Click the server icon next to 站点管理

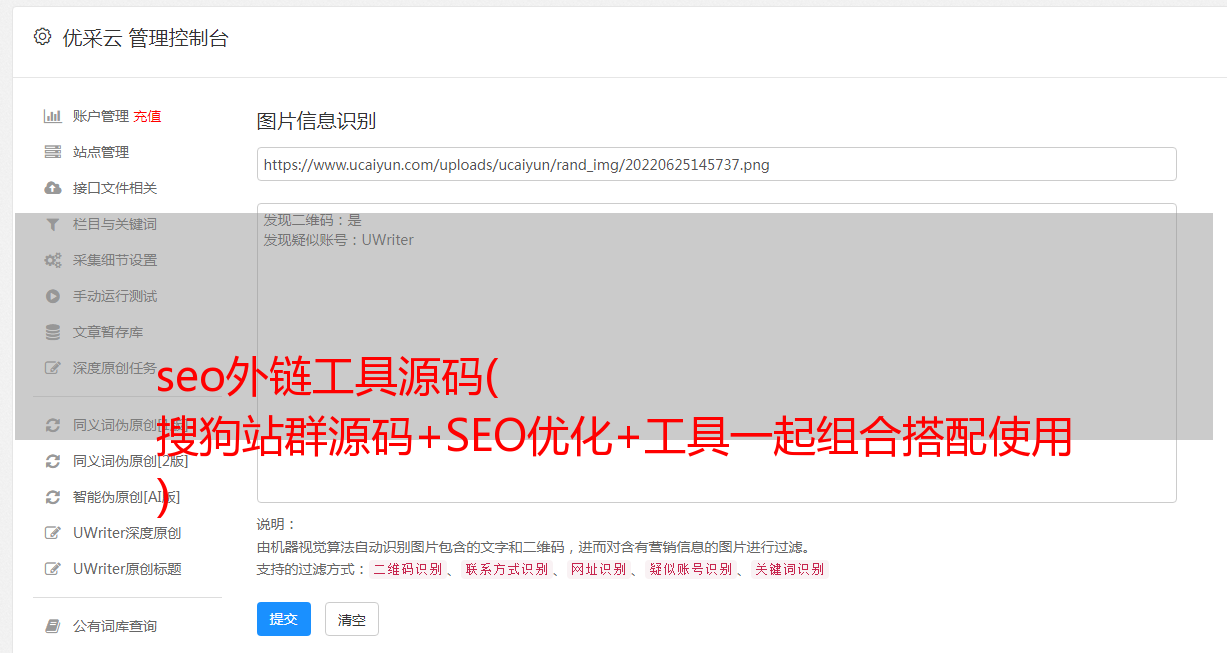coord(53,152)
